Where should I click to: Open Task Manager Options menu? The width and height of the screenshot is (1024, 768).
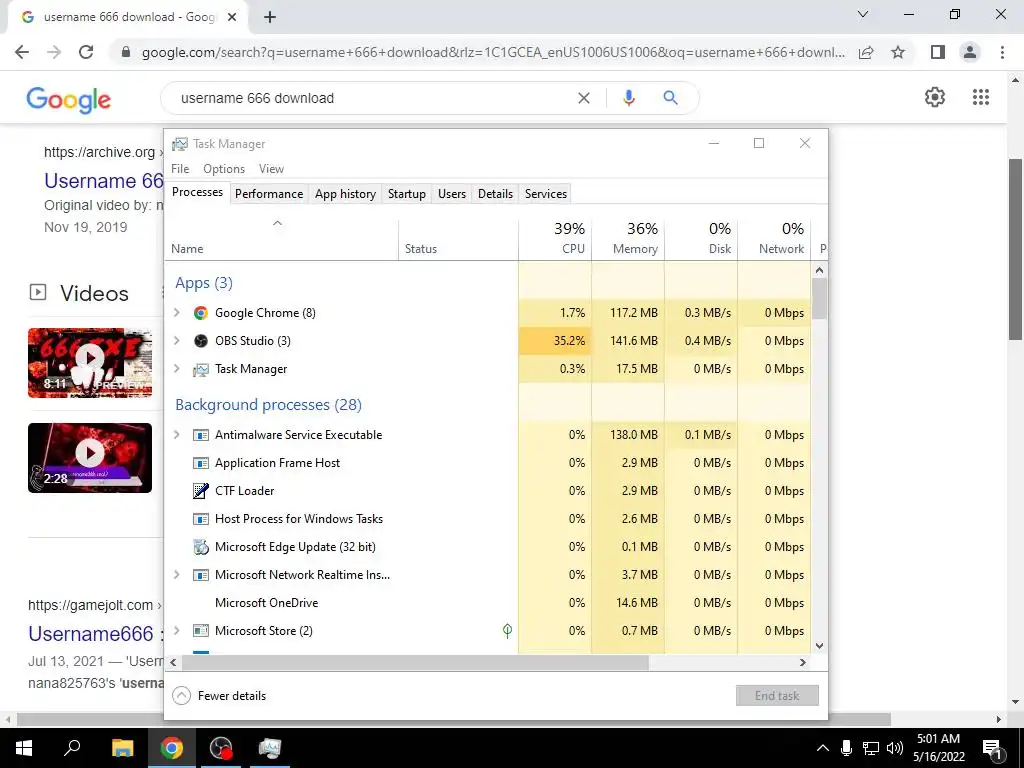224,169
